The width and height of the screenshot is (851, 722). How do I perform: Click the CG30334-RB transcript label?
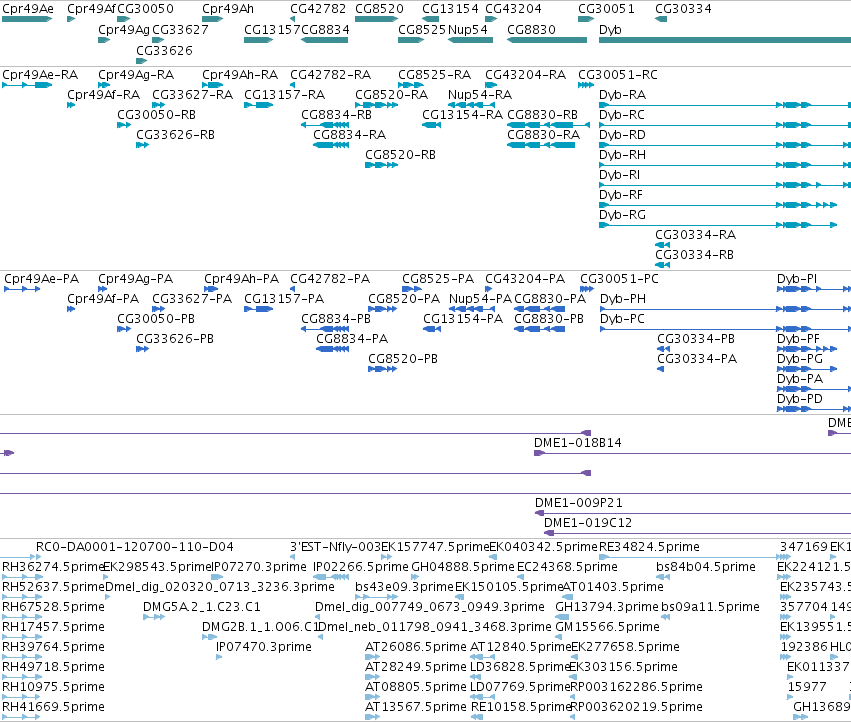click(x=694, y=255)
